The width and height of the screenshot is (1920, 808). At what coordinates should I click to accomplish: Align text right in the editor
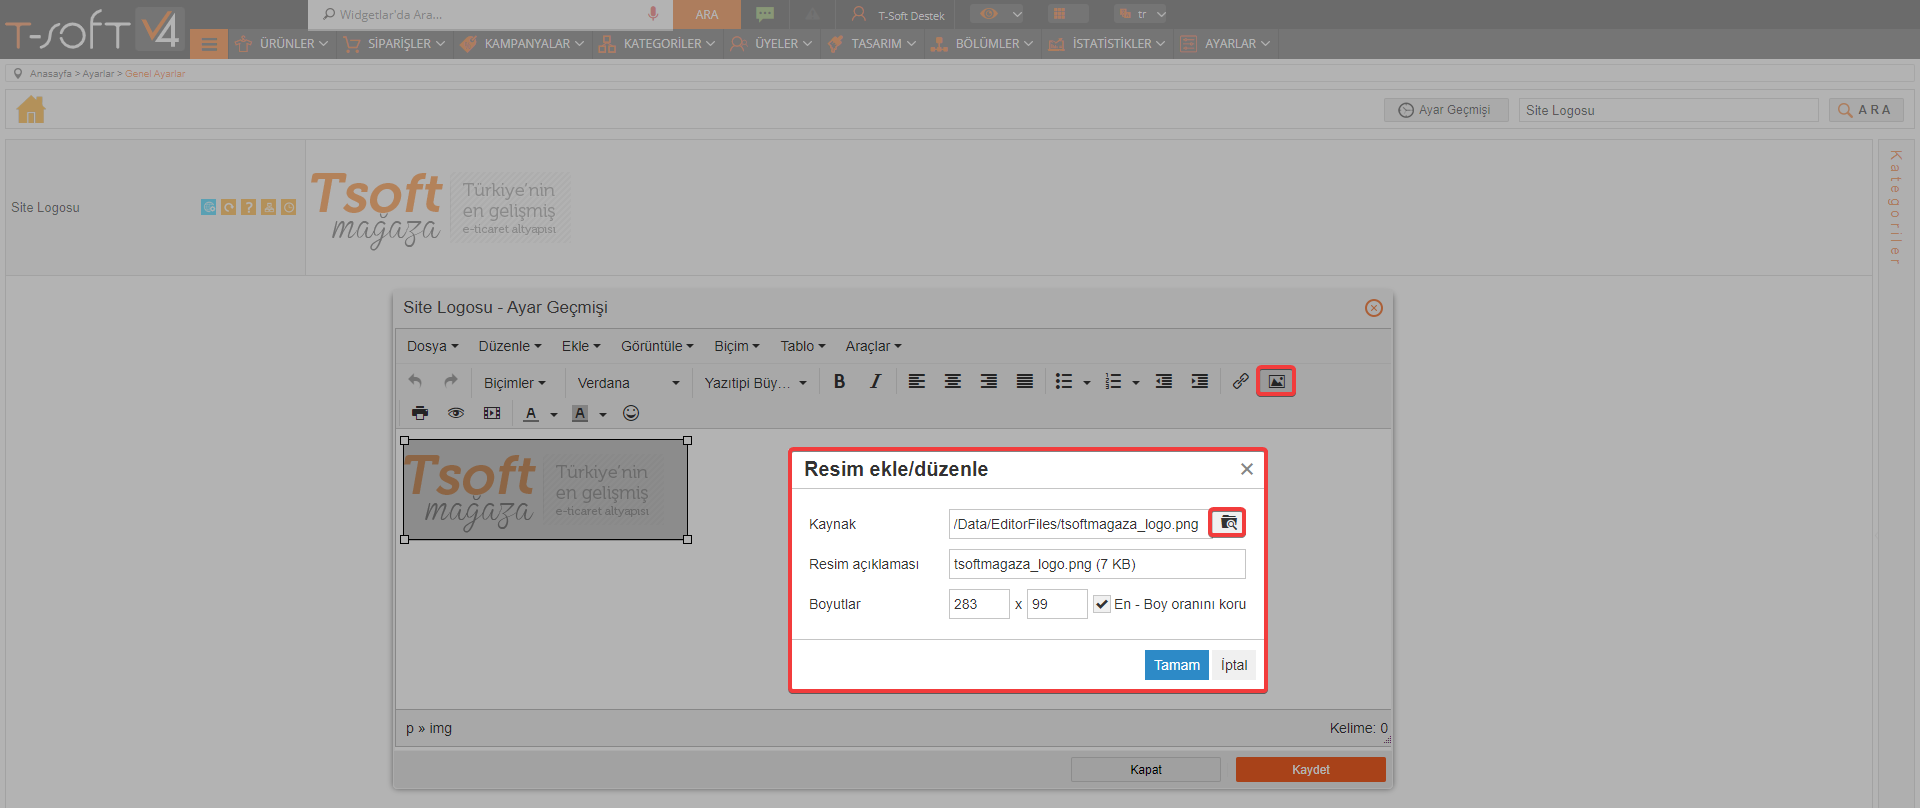tap(988, 381)
